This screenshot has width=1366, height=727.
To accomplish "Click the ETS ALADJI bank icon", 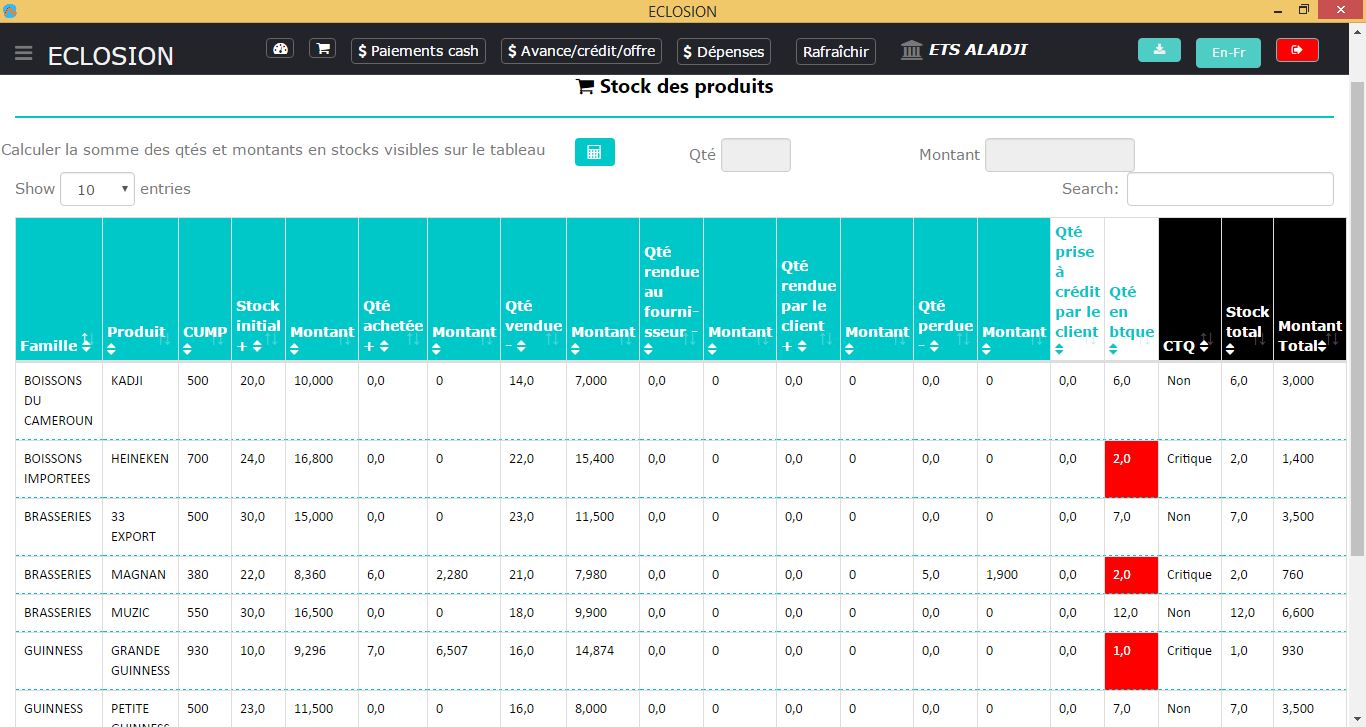I will (x=911, y=50).
